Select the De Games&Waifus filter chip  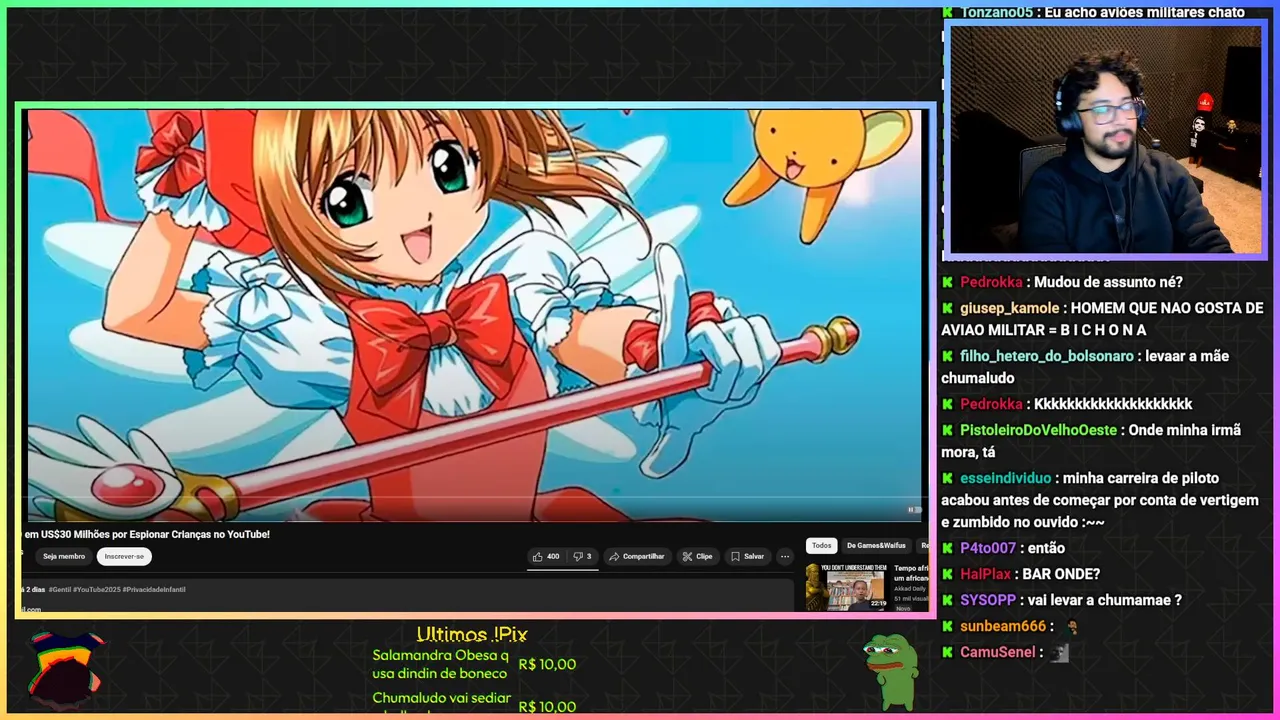click(x=876, y=545)
